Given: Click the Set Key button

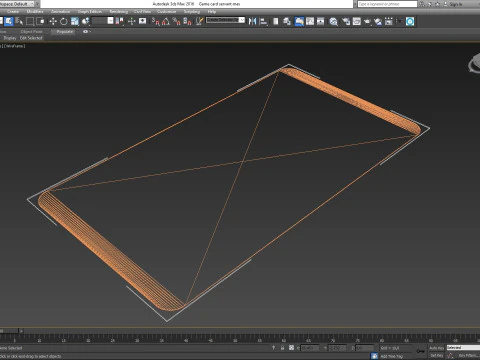Looking at the screenshot, I should point(436,356).
